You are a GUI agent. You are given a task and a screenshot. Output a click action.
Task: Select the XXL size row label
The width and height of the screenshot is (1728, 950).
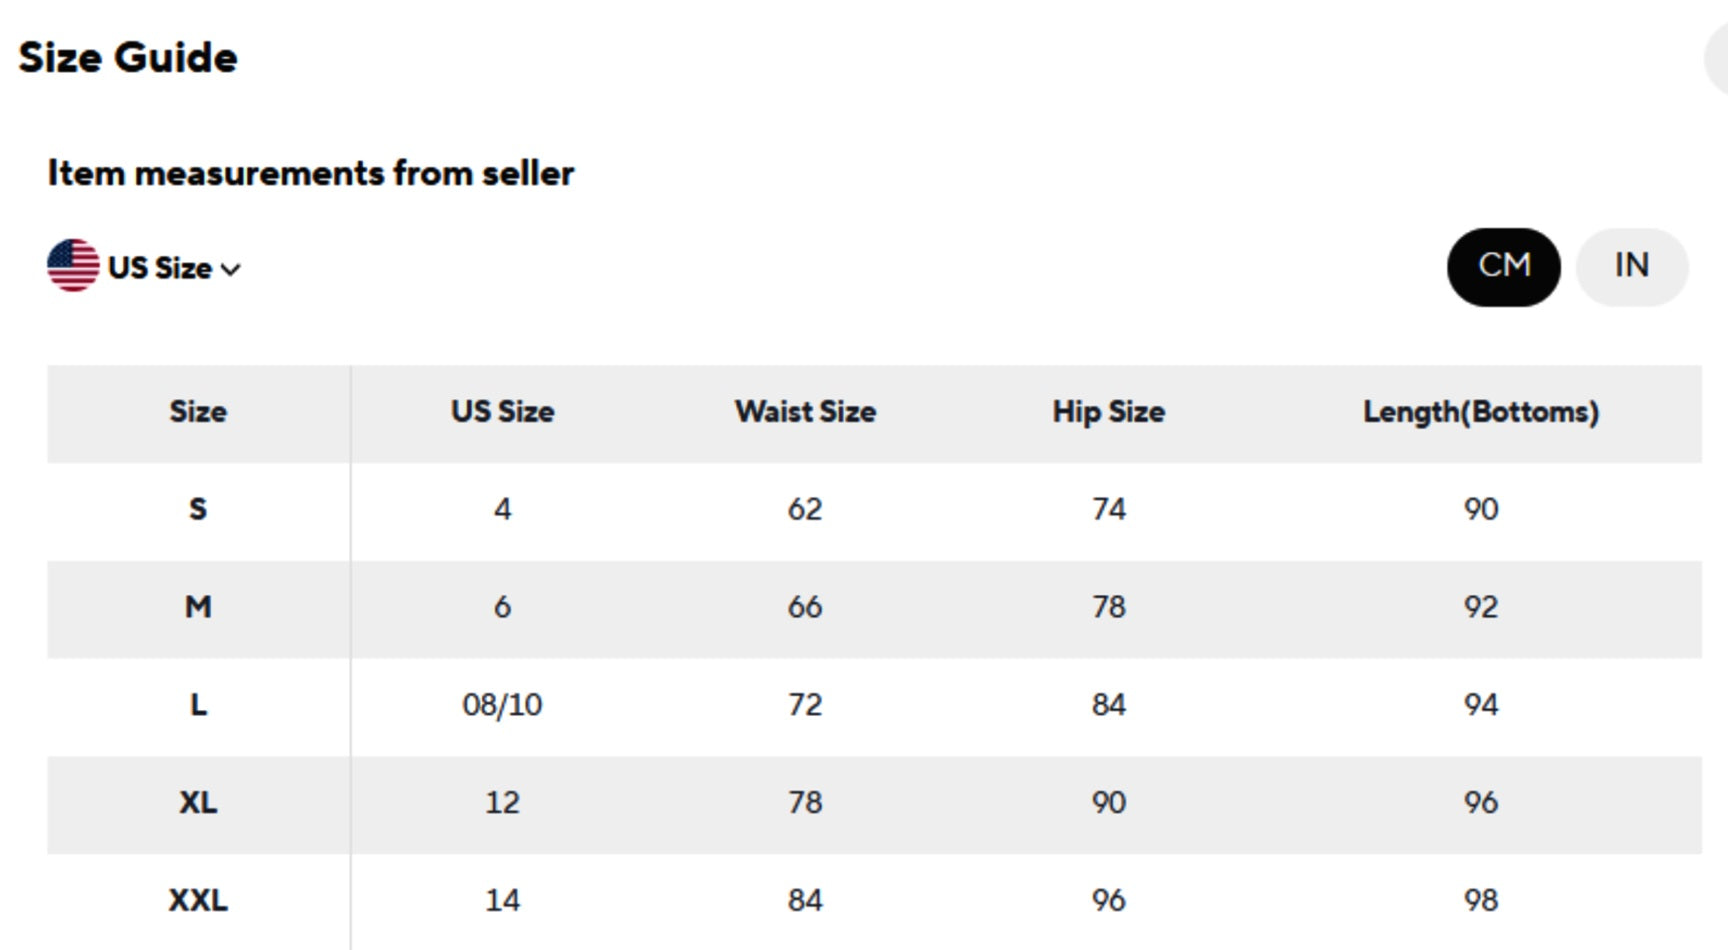198,900
